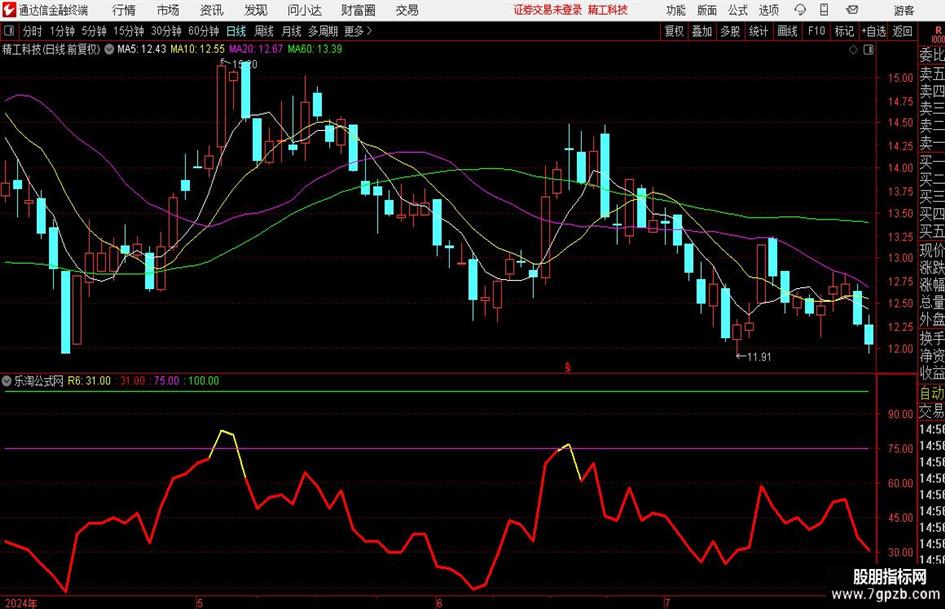Click the 游客 guest account button
945x609 pixels.
coord(903,10)
